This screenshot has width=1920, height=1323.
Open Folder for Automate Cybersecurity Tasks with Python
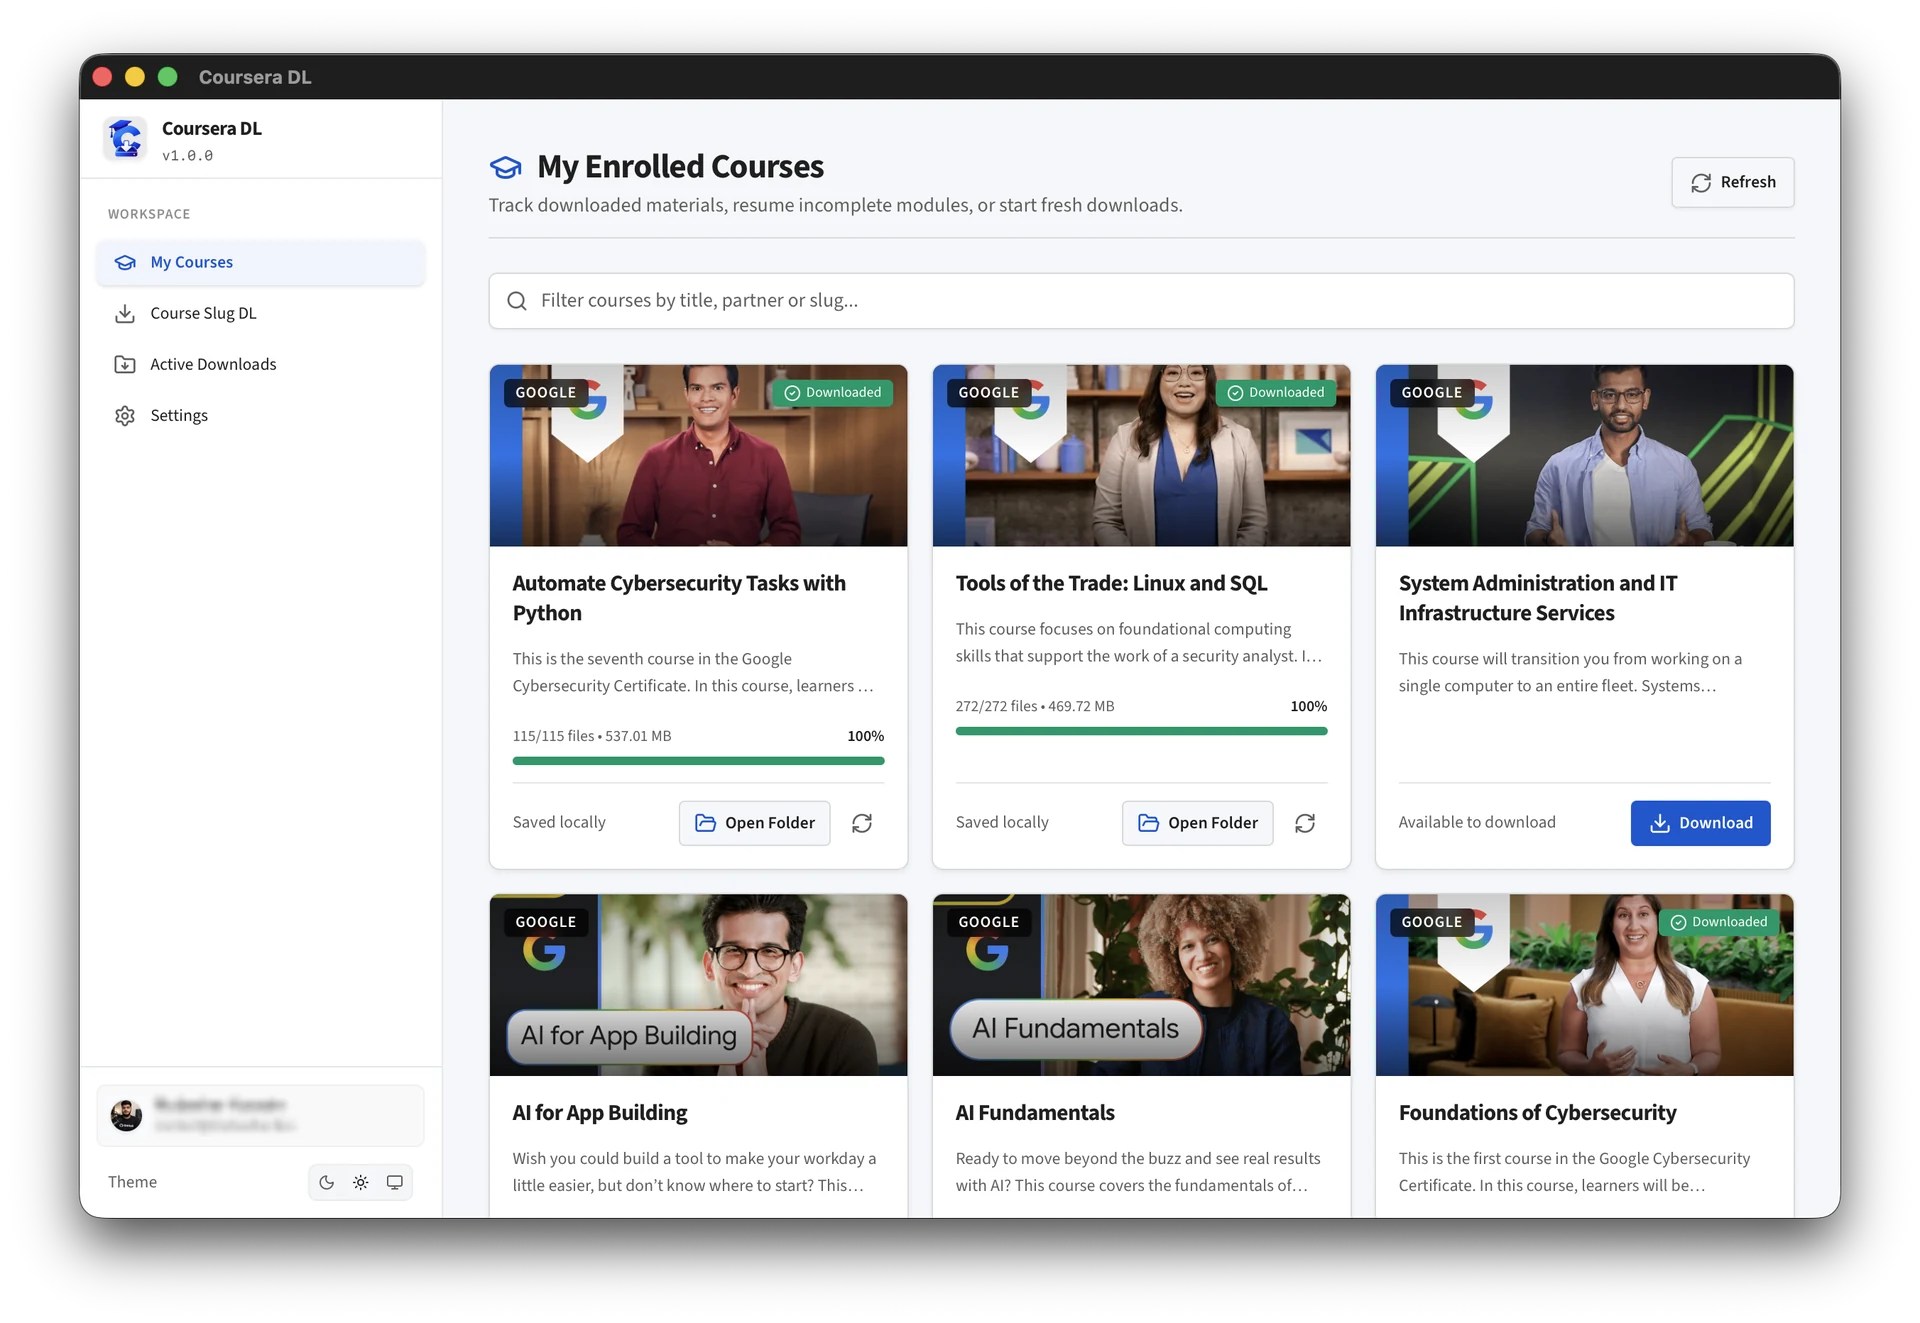[x=755, y=823]
